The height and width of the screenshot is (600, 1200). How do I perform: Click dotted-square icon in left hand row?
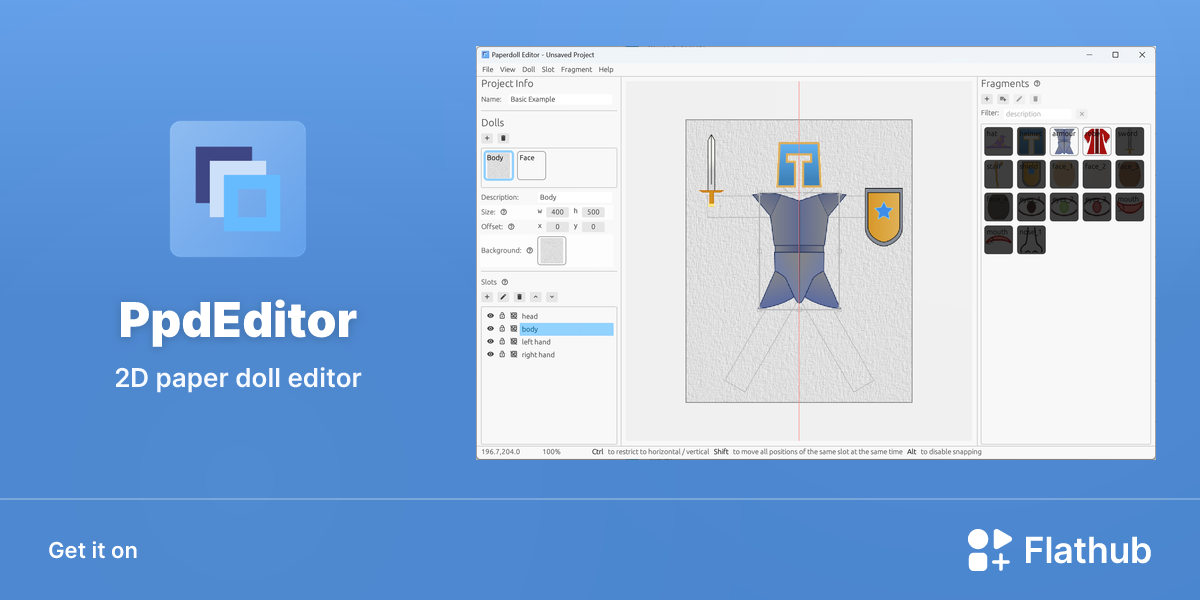point(513,342)
